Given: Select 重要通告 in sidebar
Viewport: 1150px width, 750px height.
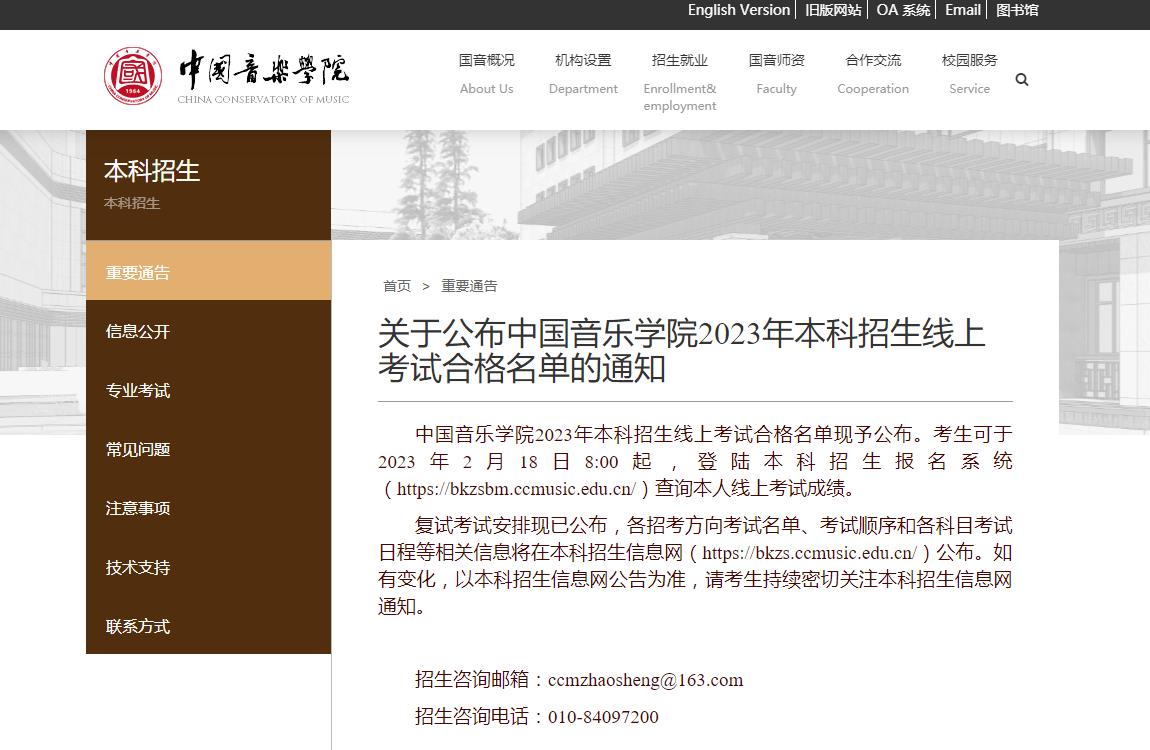Looking at the screenshot, I should click(x=208, y=271).
